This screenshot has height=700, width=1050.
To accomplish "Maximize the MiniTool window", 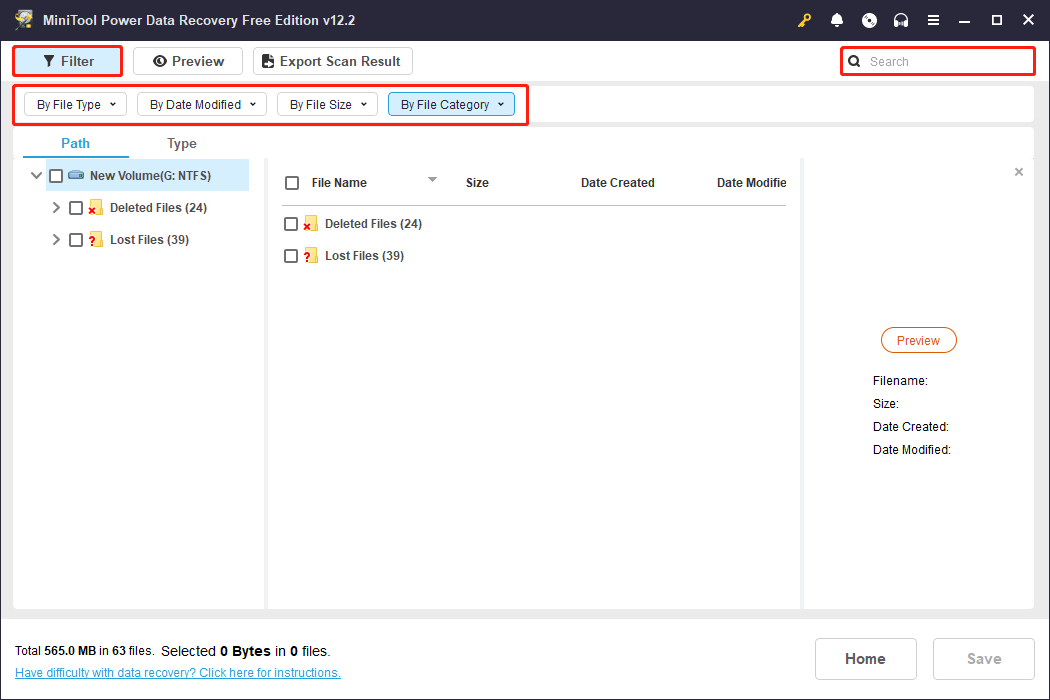I will [x=996, y=20].
